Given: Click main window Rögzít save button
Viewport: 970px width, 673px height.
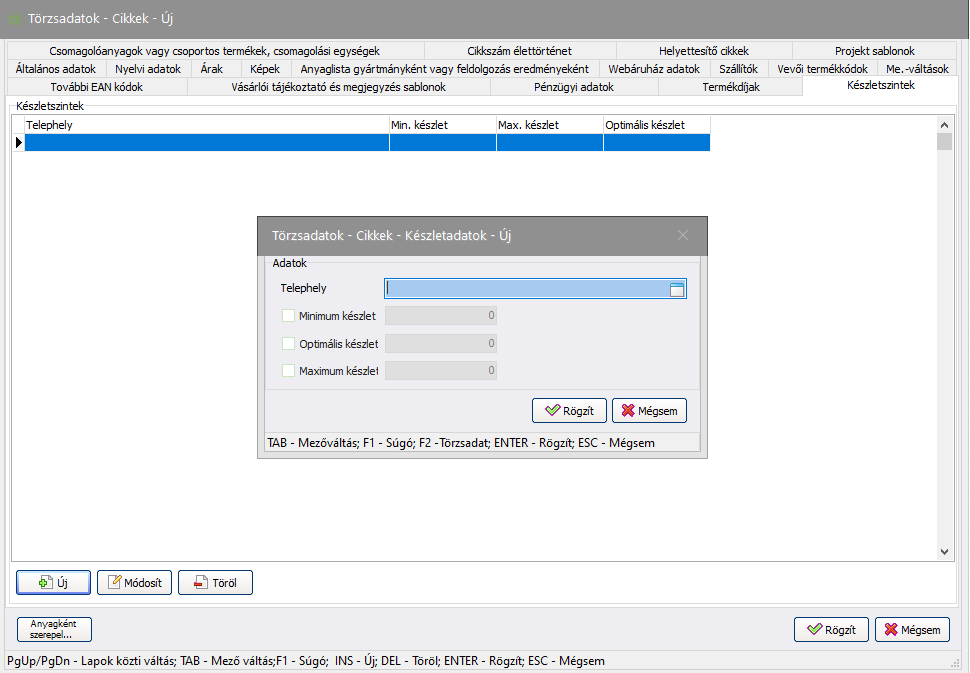Looking at the screenshot, I should (x=831, y=630).
